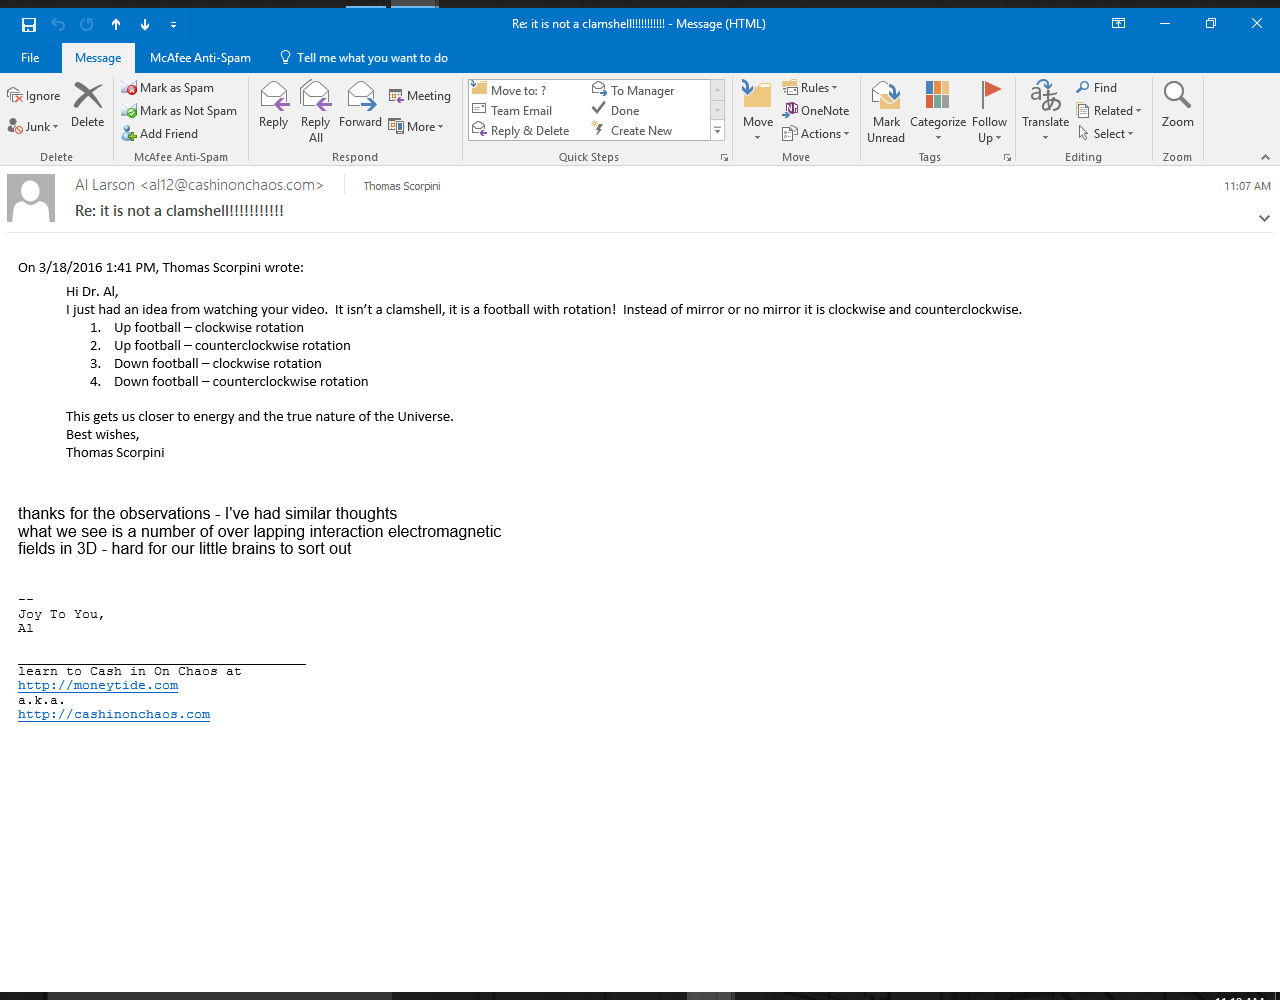Expand the More respond options
This screenshot has height=1000, width=1280.
[x=416, y=127]
